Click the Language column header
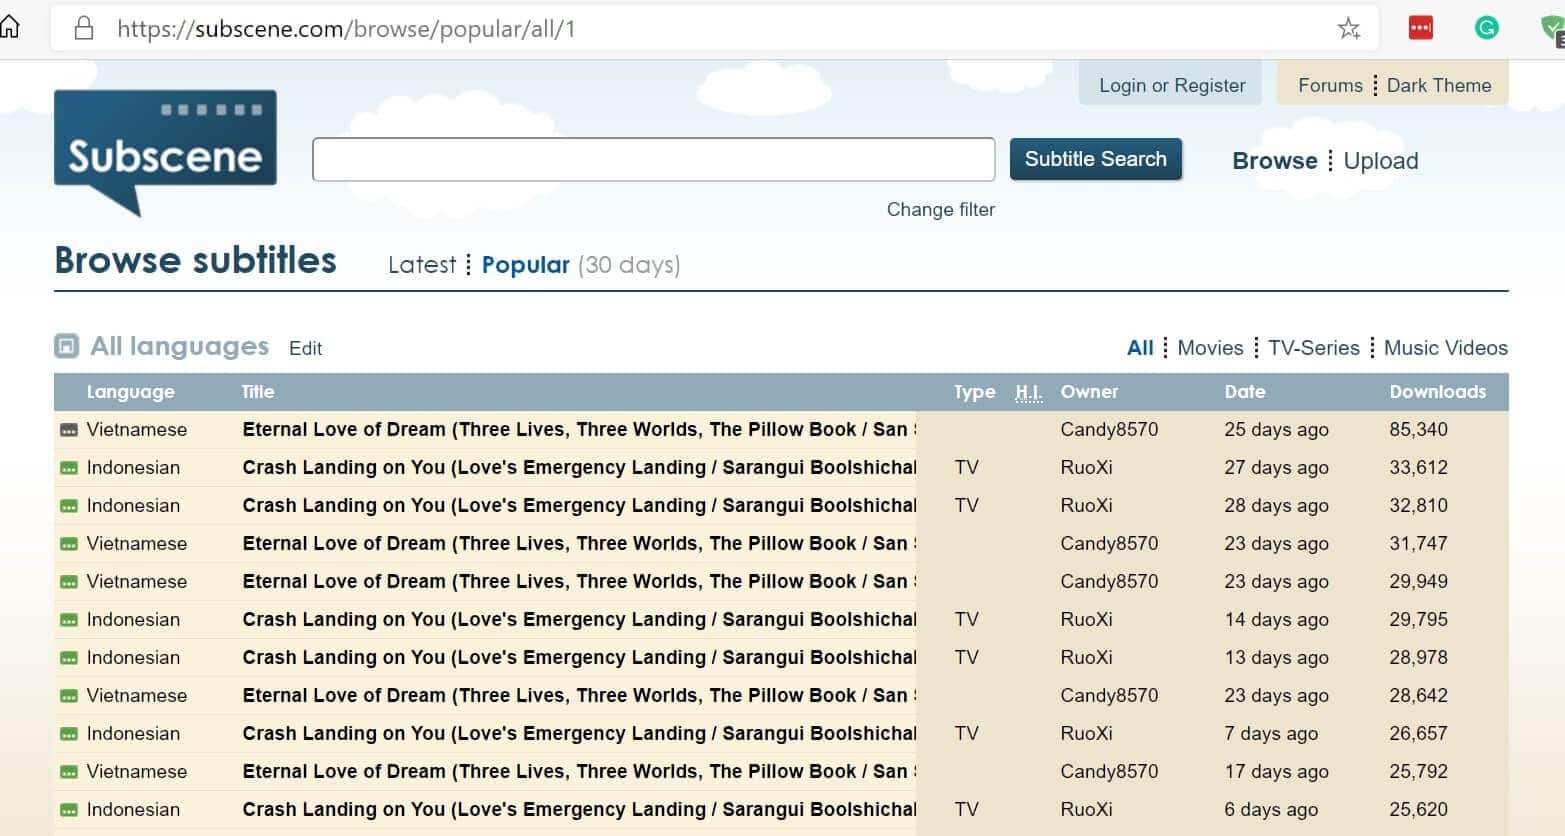 pos(130,392)
